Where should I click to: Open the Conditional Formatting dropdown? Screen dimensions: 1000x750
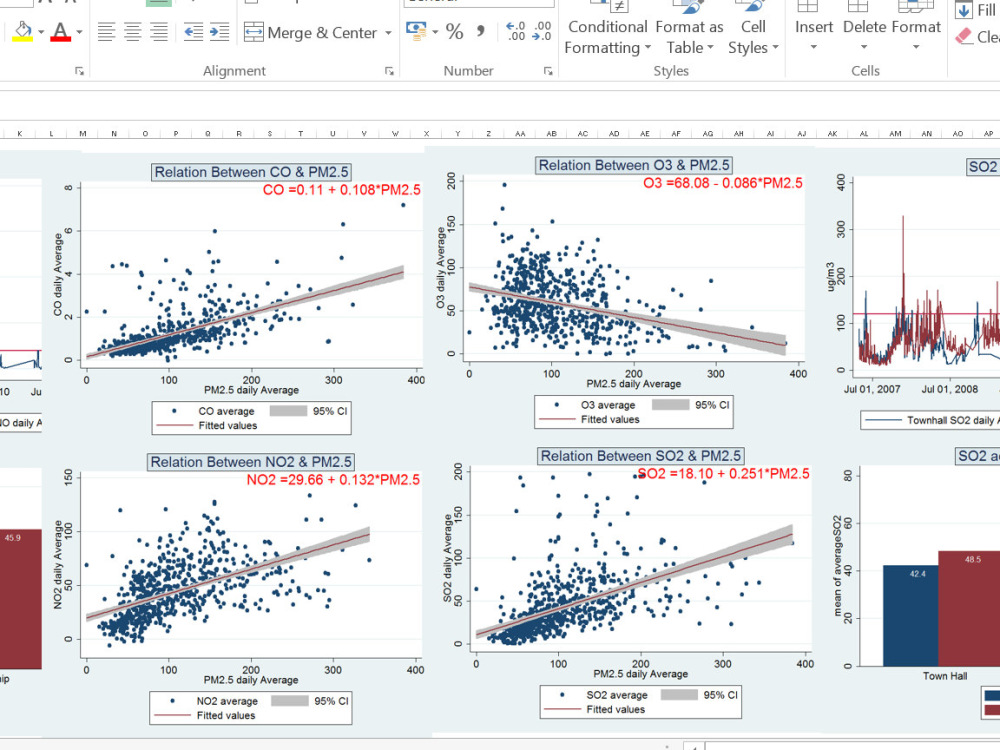607,33
